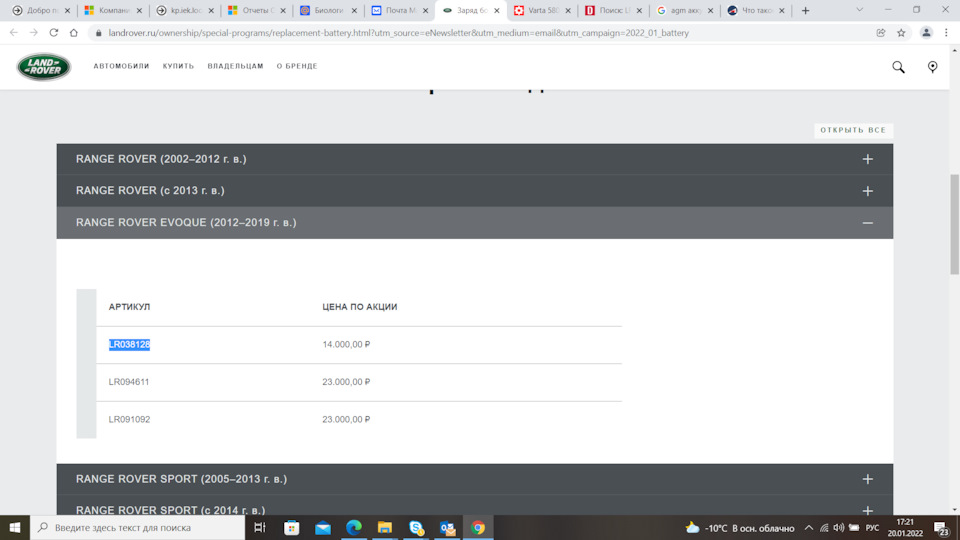960x540 pixels.
Task: Click the page vertical scrollbar thumb
Action: click(954, 224)
